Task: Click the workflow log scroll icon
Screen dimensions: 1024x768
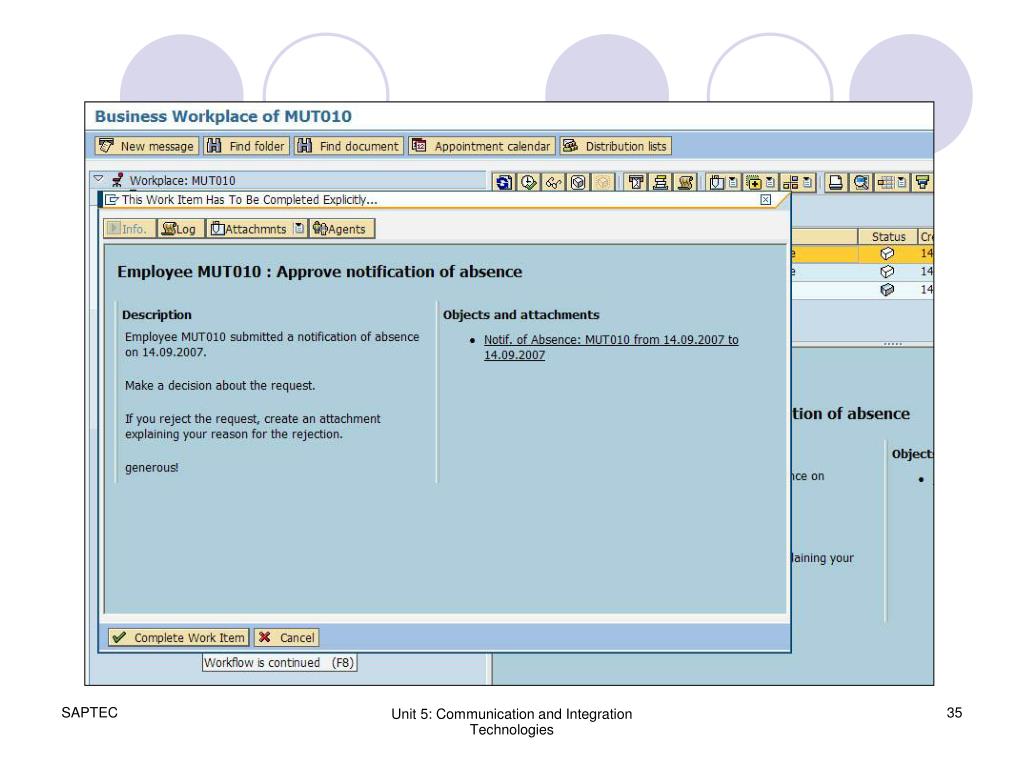Action: point(685,182)
